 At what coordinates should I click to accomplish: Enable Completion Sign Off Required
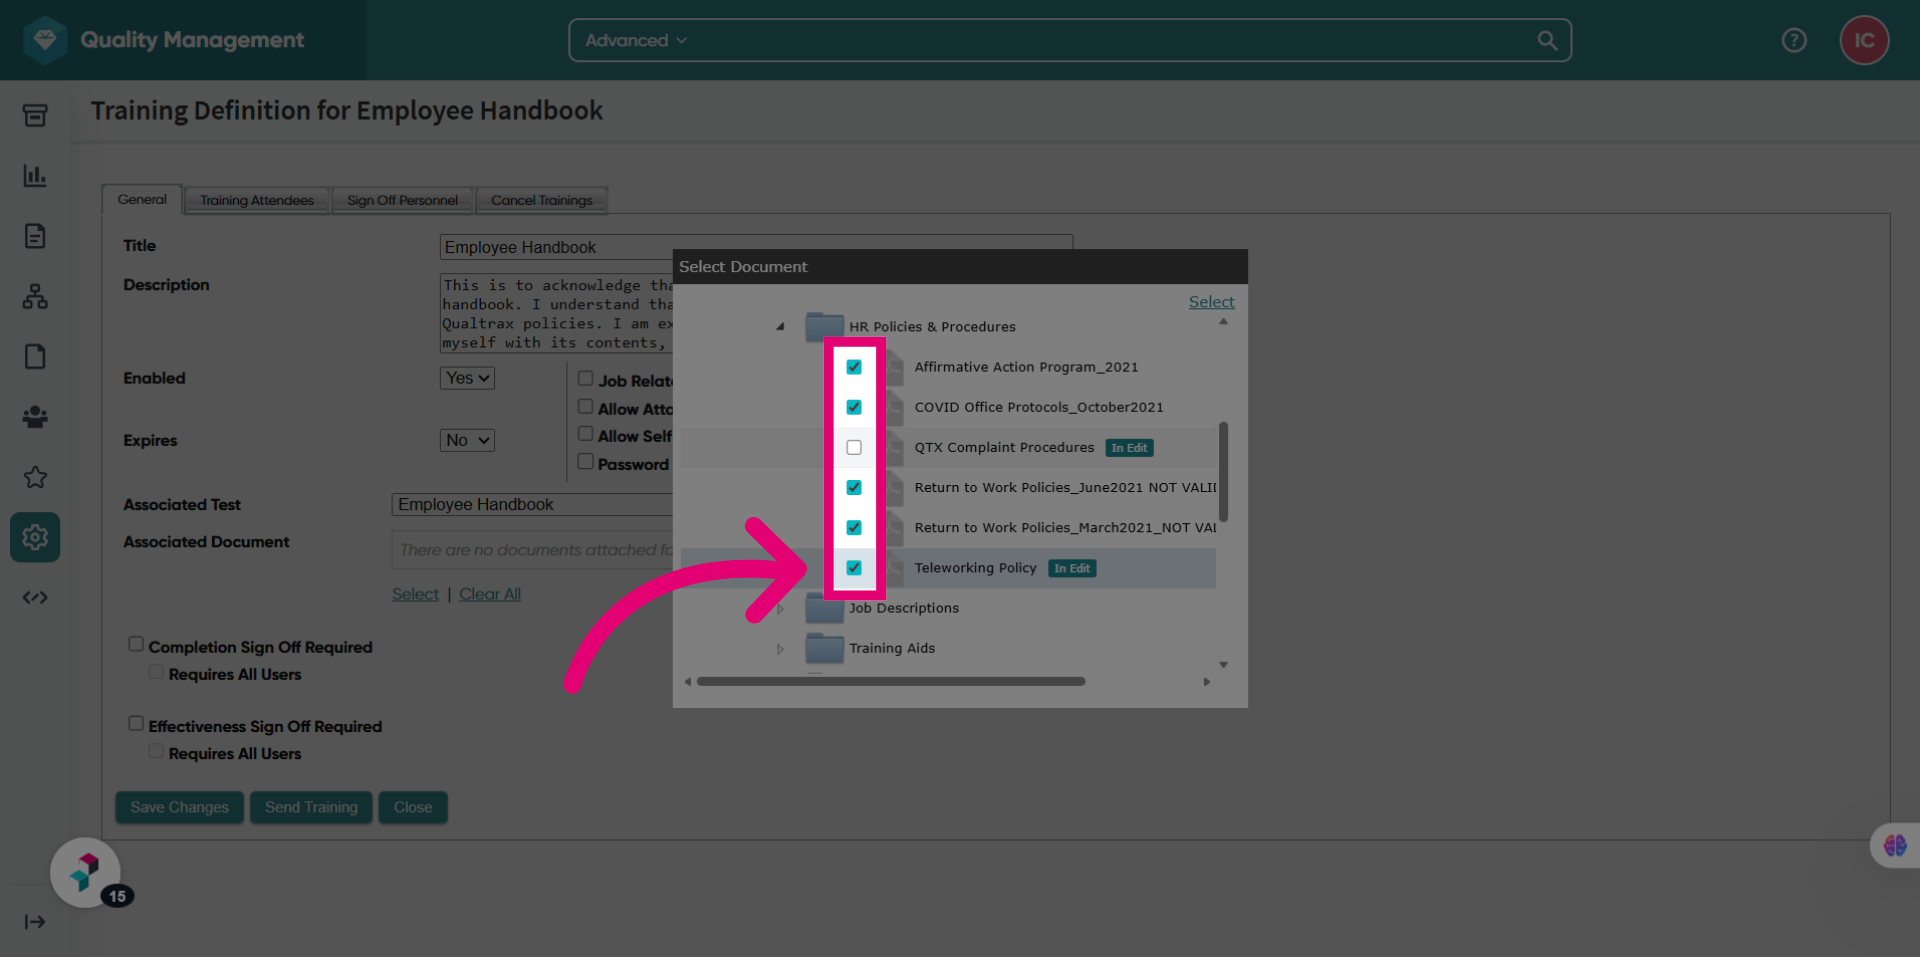coord(136,644)
